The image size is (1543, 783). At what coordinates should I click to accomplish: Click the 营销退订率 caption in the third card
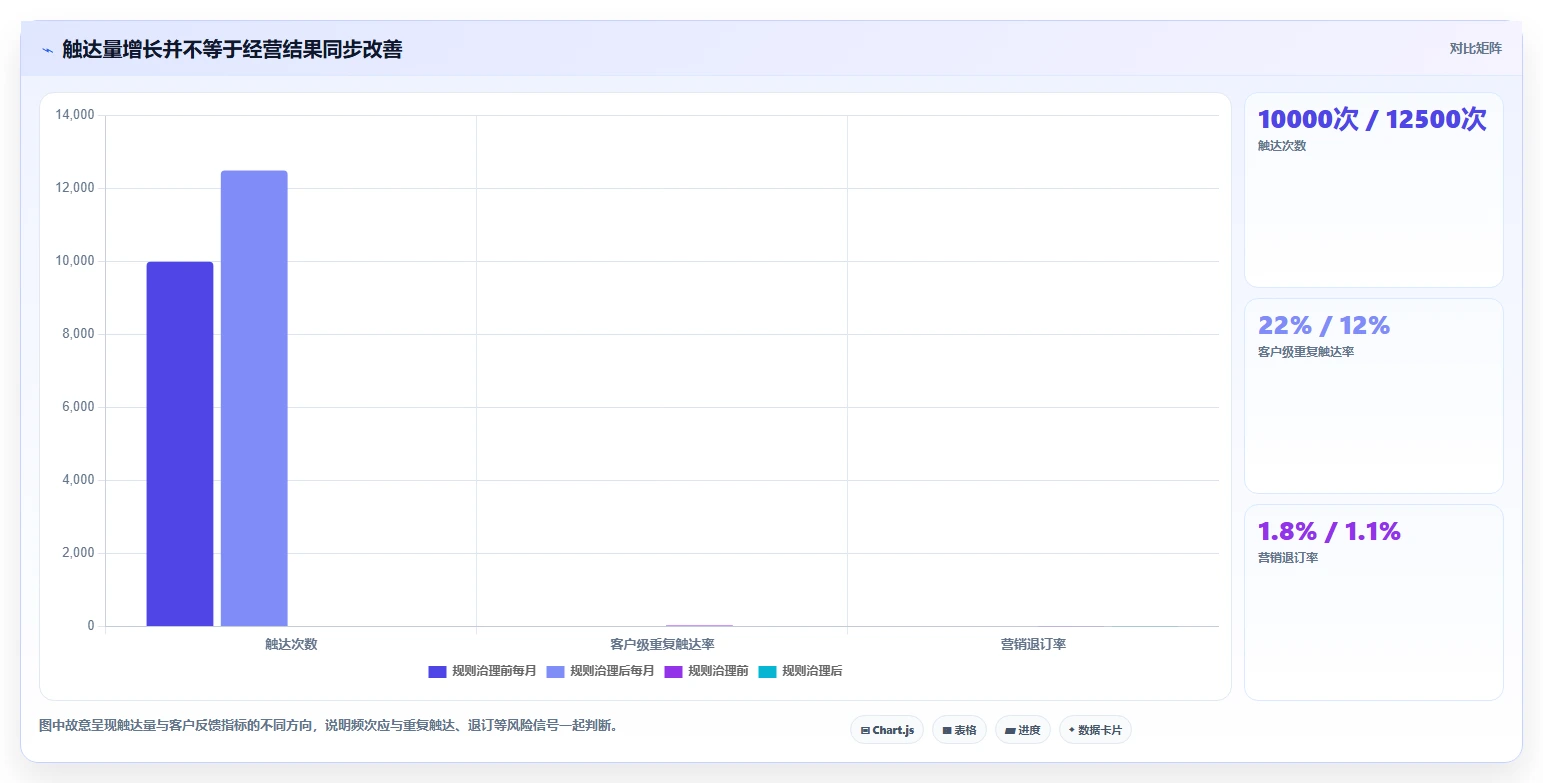point(1288,557)
